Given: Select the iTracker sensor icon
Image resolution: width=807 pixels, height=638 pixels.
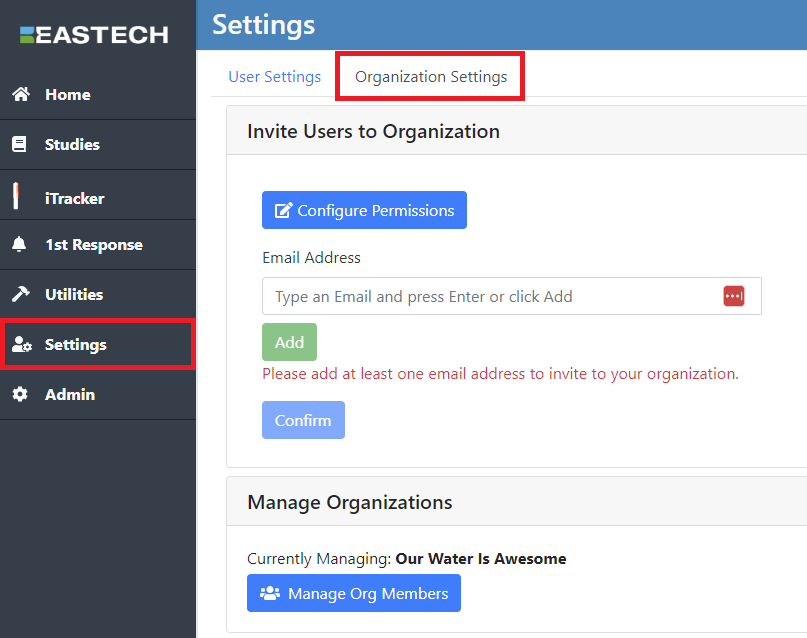Looking at the screenshot, I should point(16,196).
